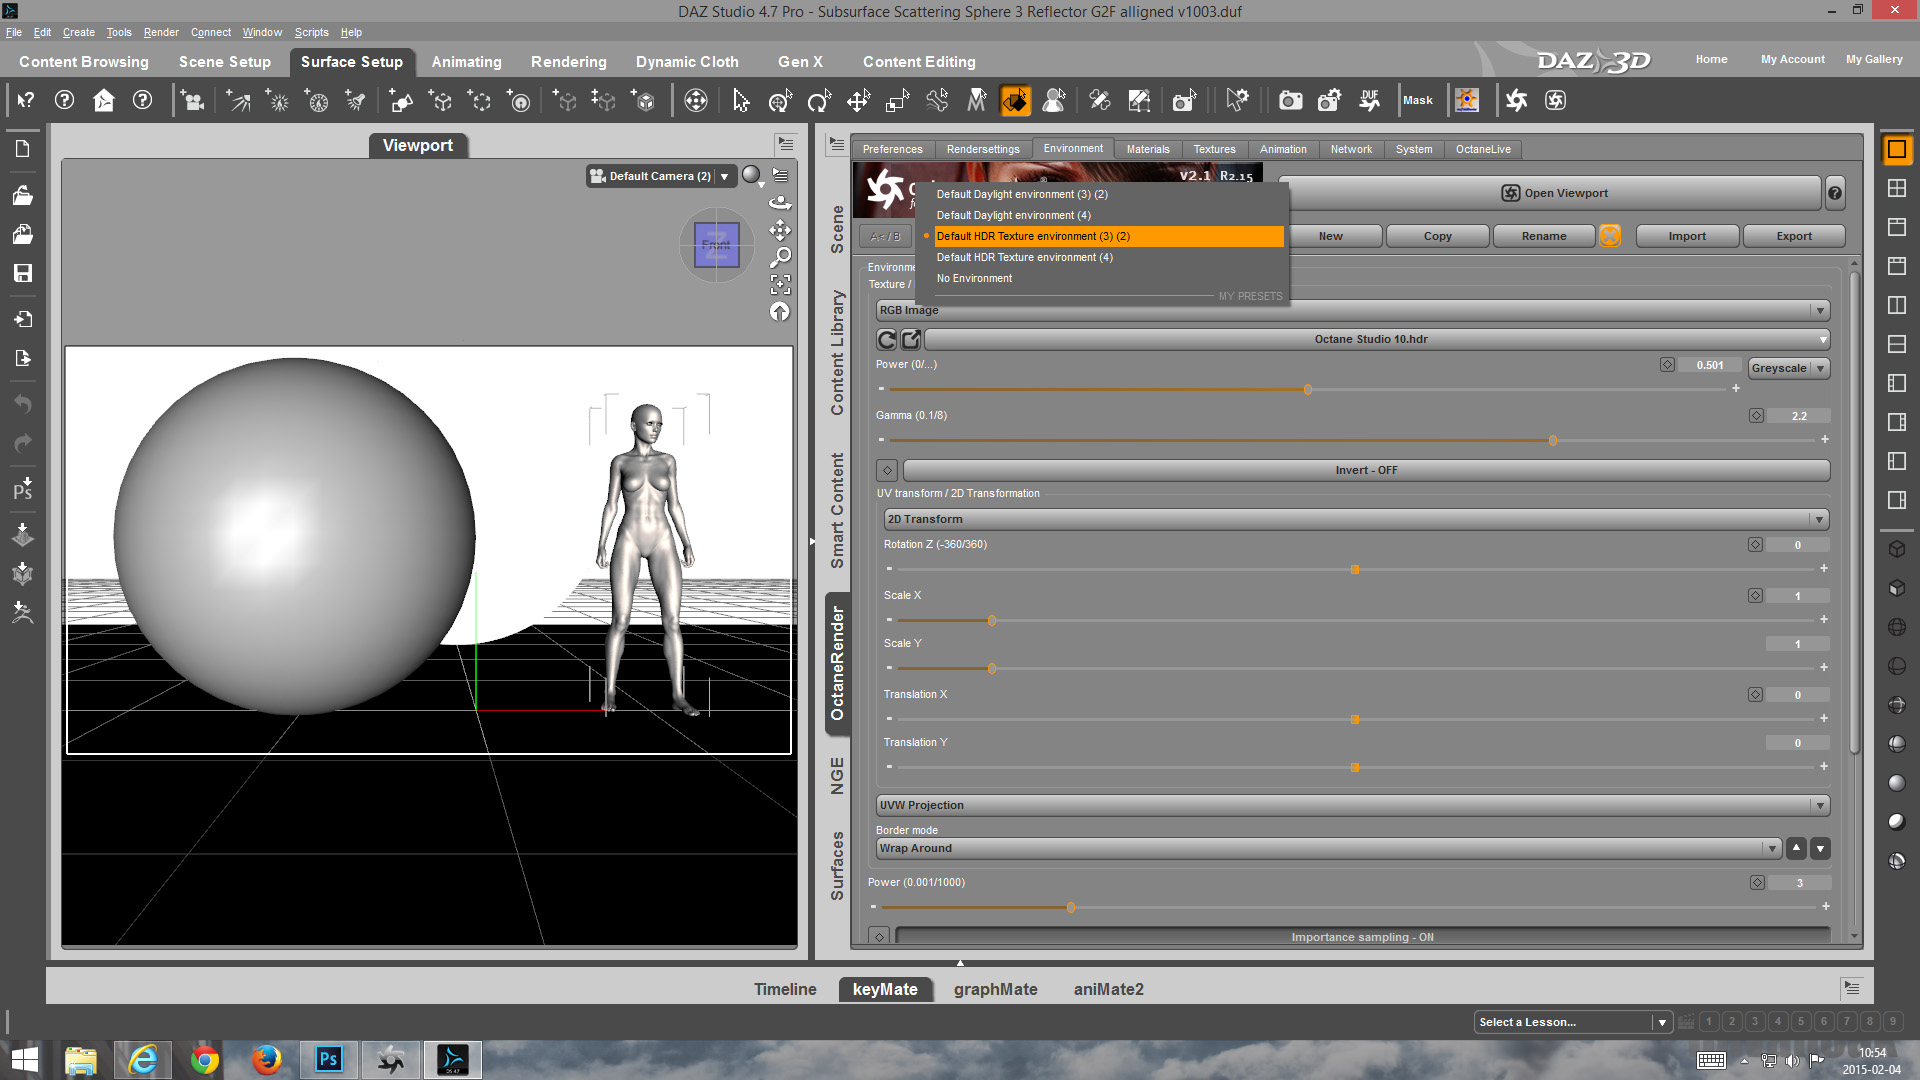1920x1080 pixels.
Task: Click the create new camera icon
Action: (192, 100)
